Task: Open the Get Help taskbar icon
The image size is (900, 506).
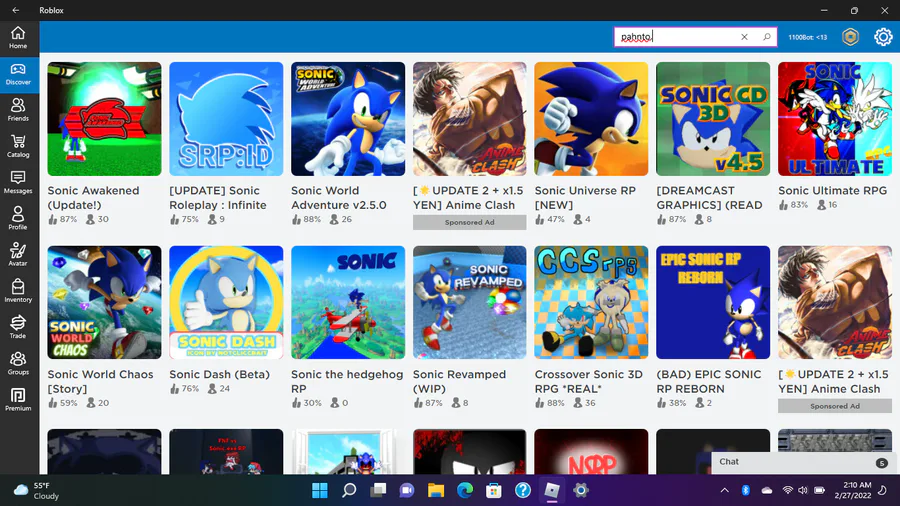Action: [x=522, y=491]
